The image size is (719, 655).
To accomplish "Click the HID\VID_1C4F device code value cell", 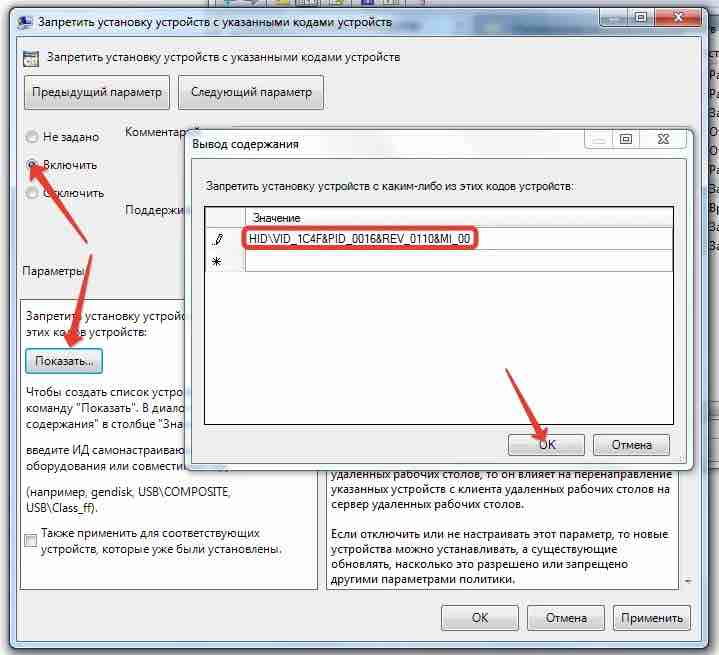I will point(360,239).
